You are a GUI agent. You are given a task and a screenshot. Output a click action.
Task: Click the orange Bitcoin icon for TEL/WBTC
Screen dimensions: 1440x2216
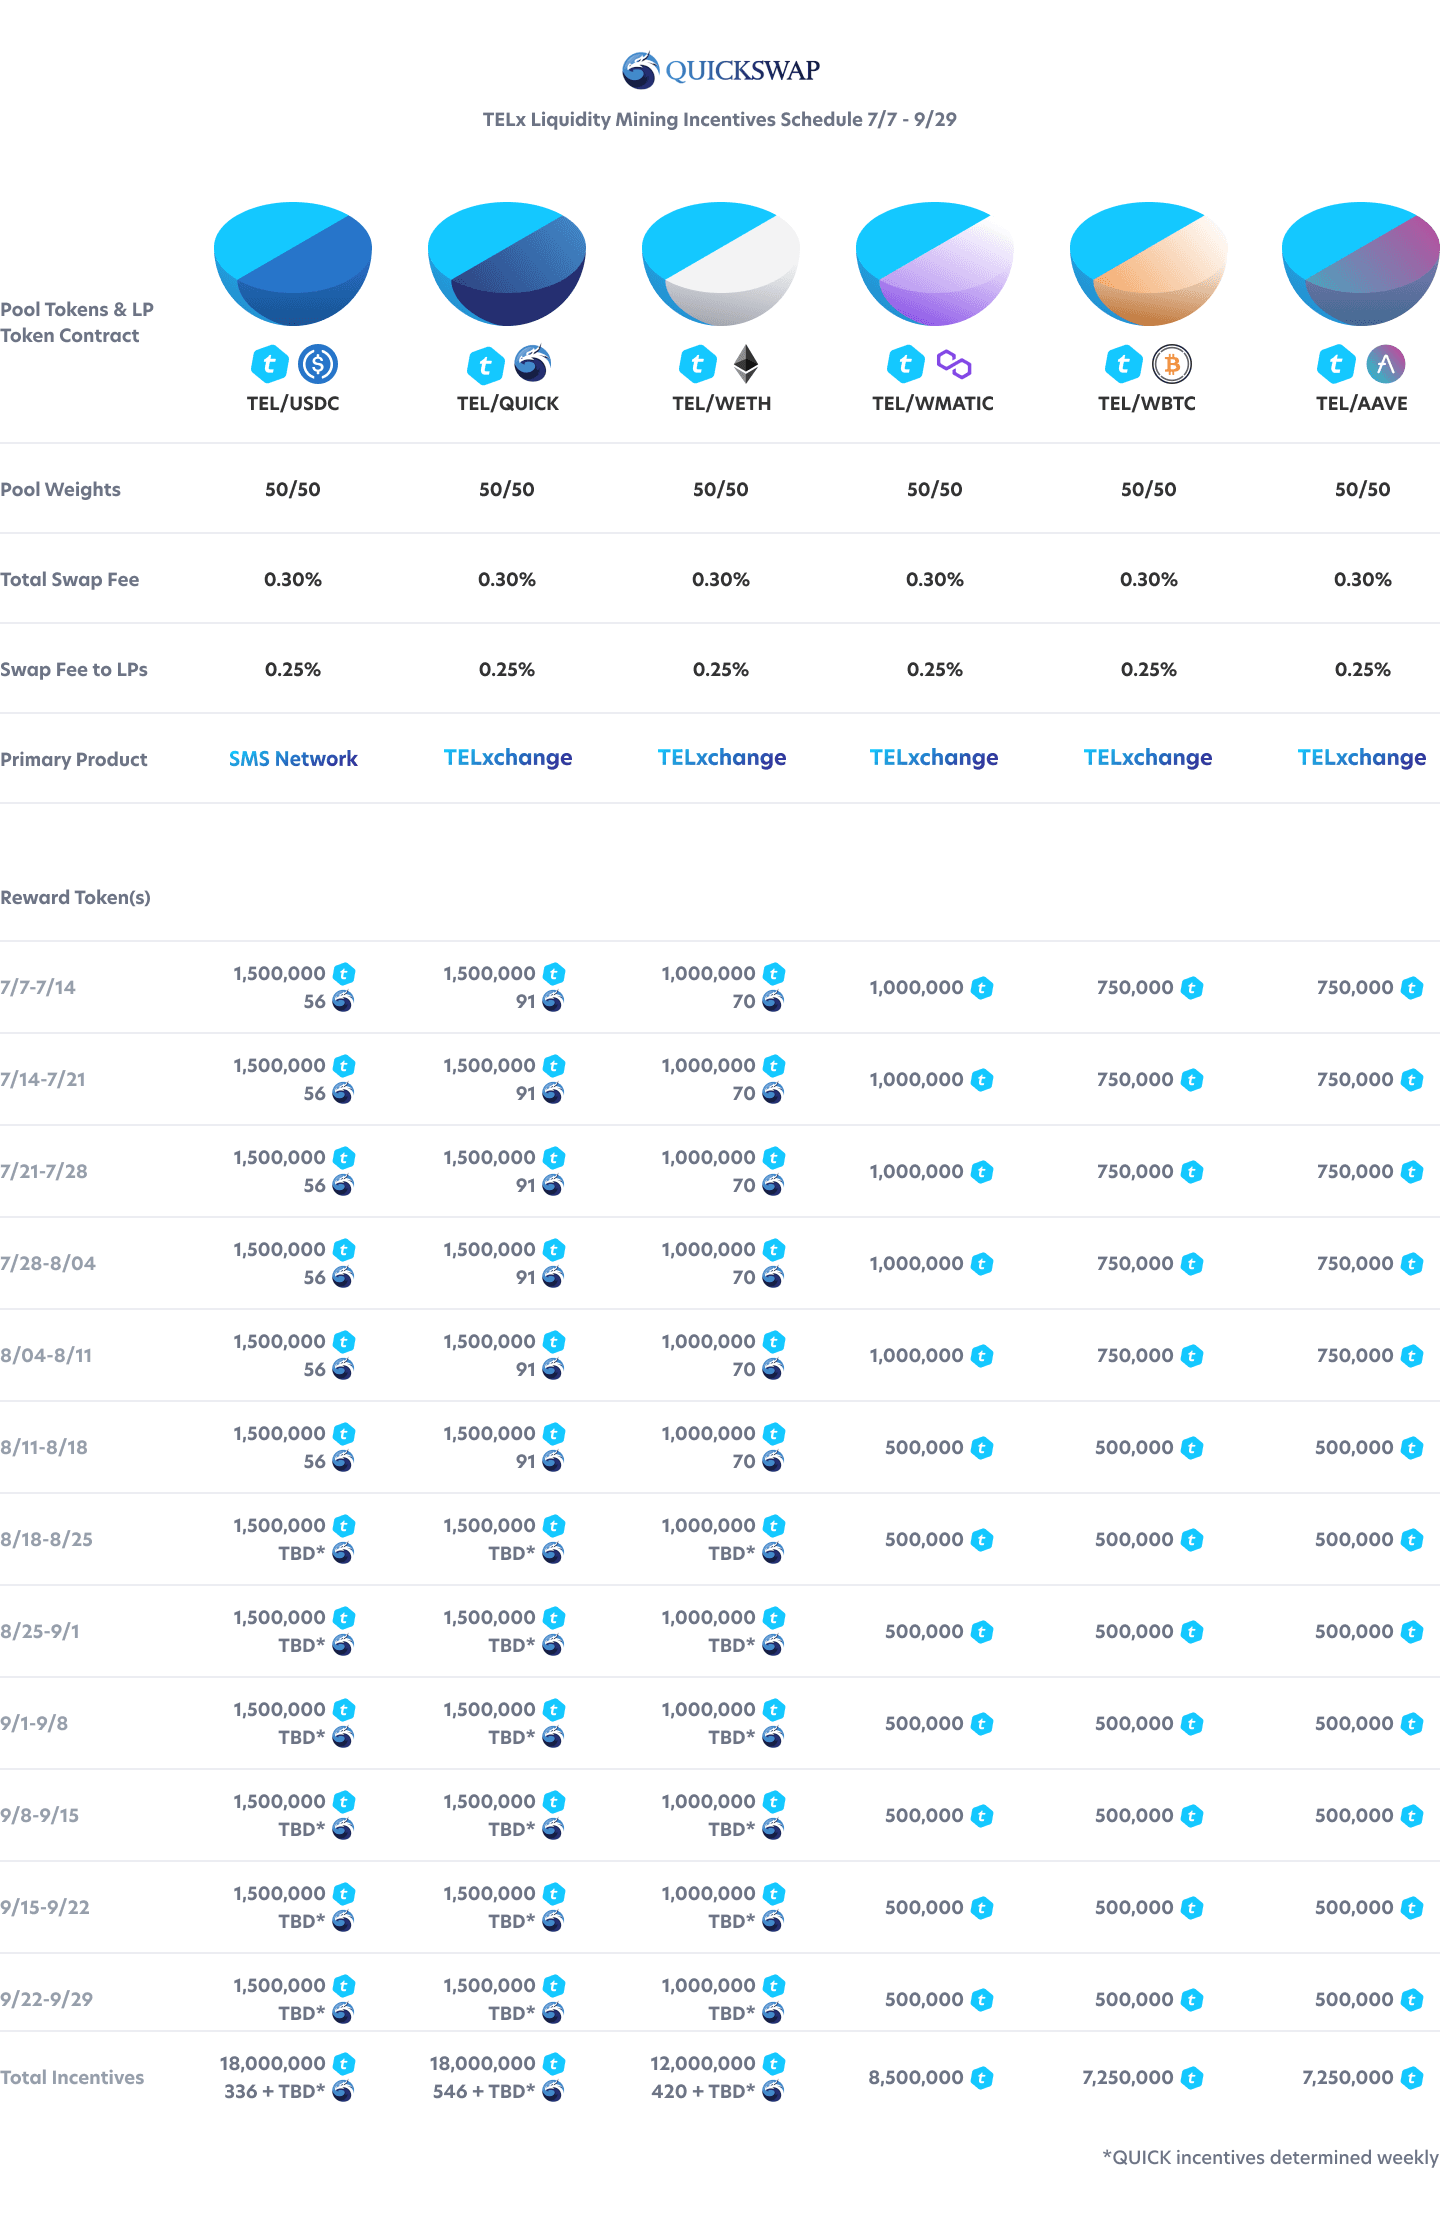click(x=1172, y=364)
